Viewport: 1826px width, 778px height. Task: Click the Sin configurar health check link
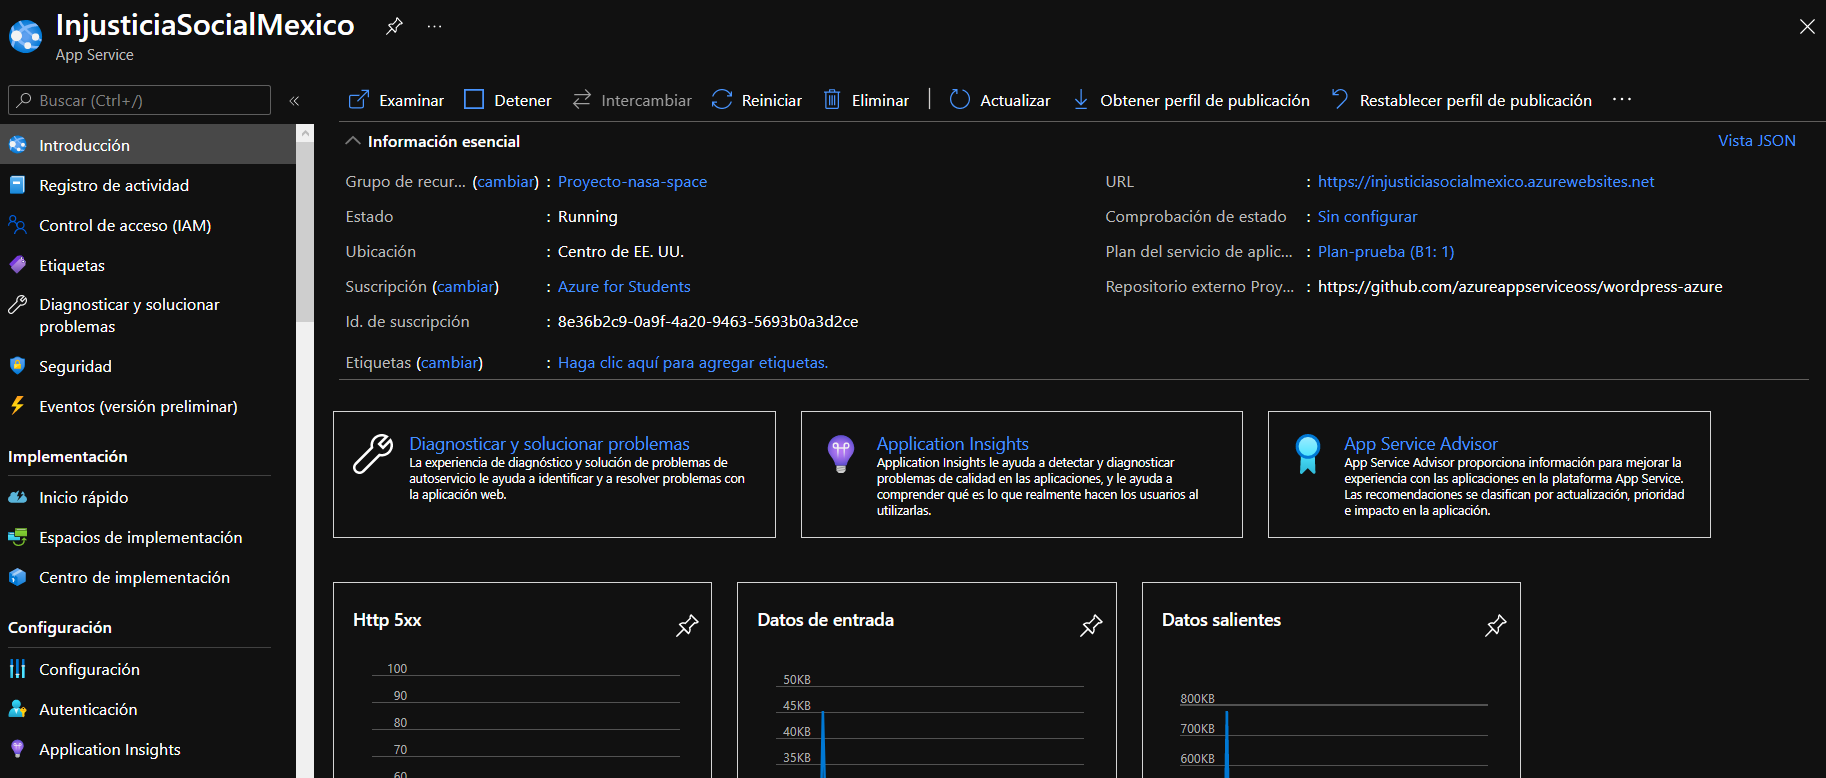pyautogui.click(x=1367, y=217)
